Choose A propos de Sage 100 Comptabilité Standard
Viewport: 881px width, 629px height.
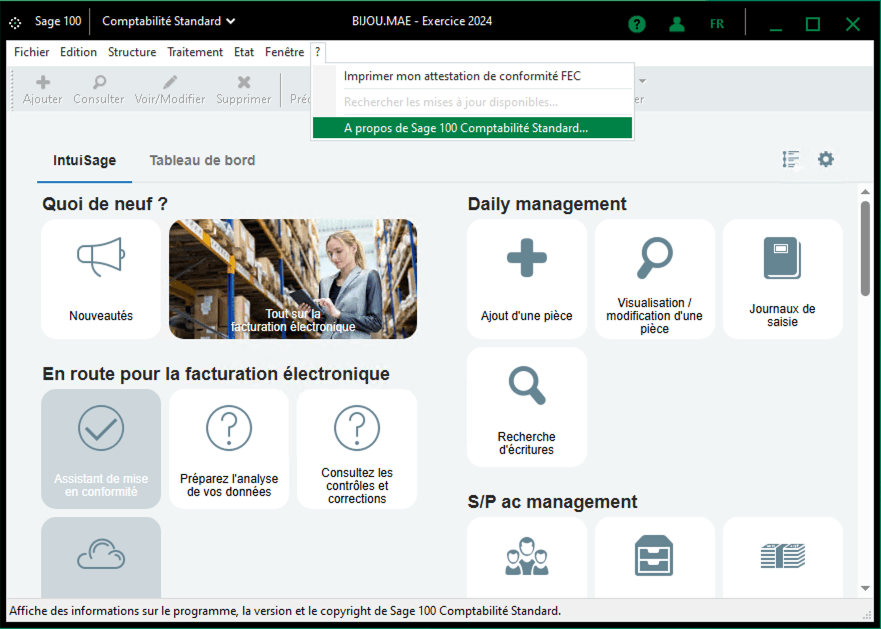click(473, 128)
